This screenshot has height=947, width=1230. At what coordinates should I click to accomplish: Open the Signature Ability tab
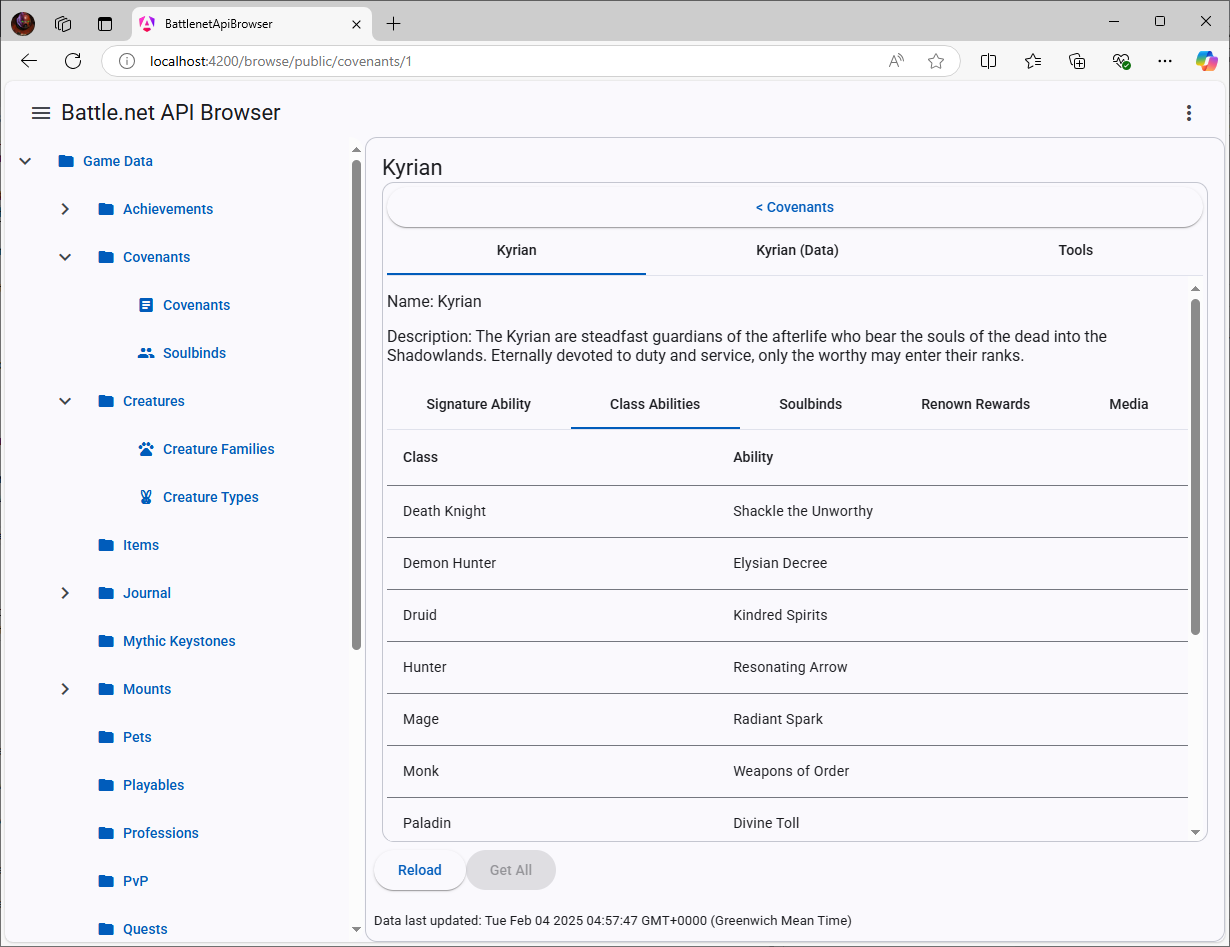(478, 405)
